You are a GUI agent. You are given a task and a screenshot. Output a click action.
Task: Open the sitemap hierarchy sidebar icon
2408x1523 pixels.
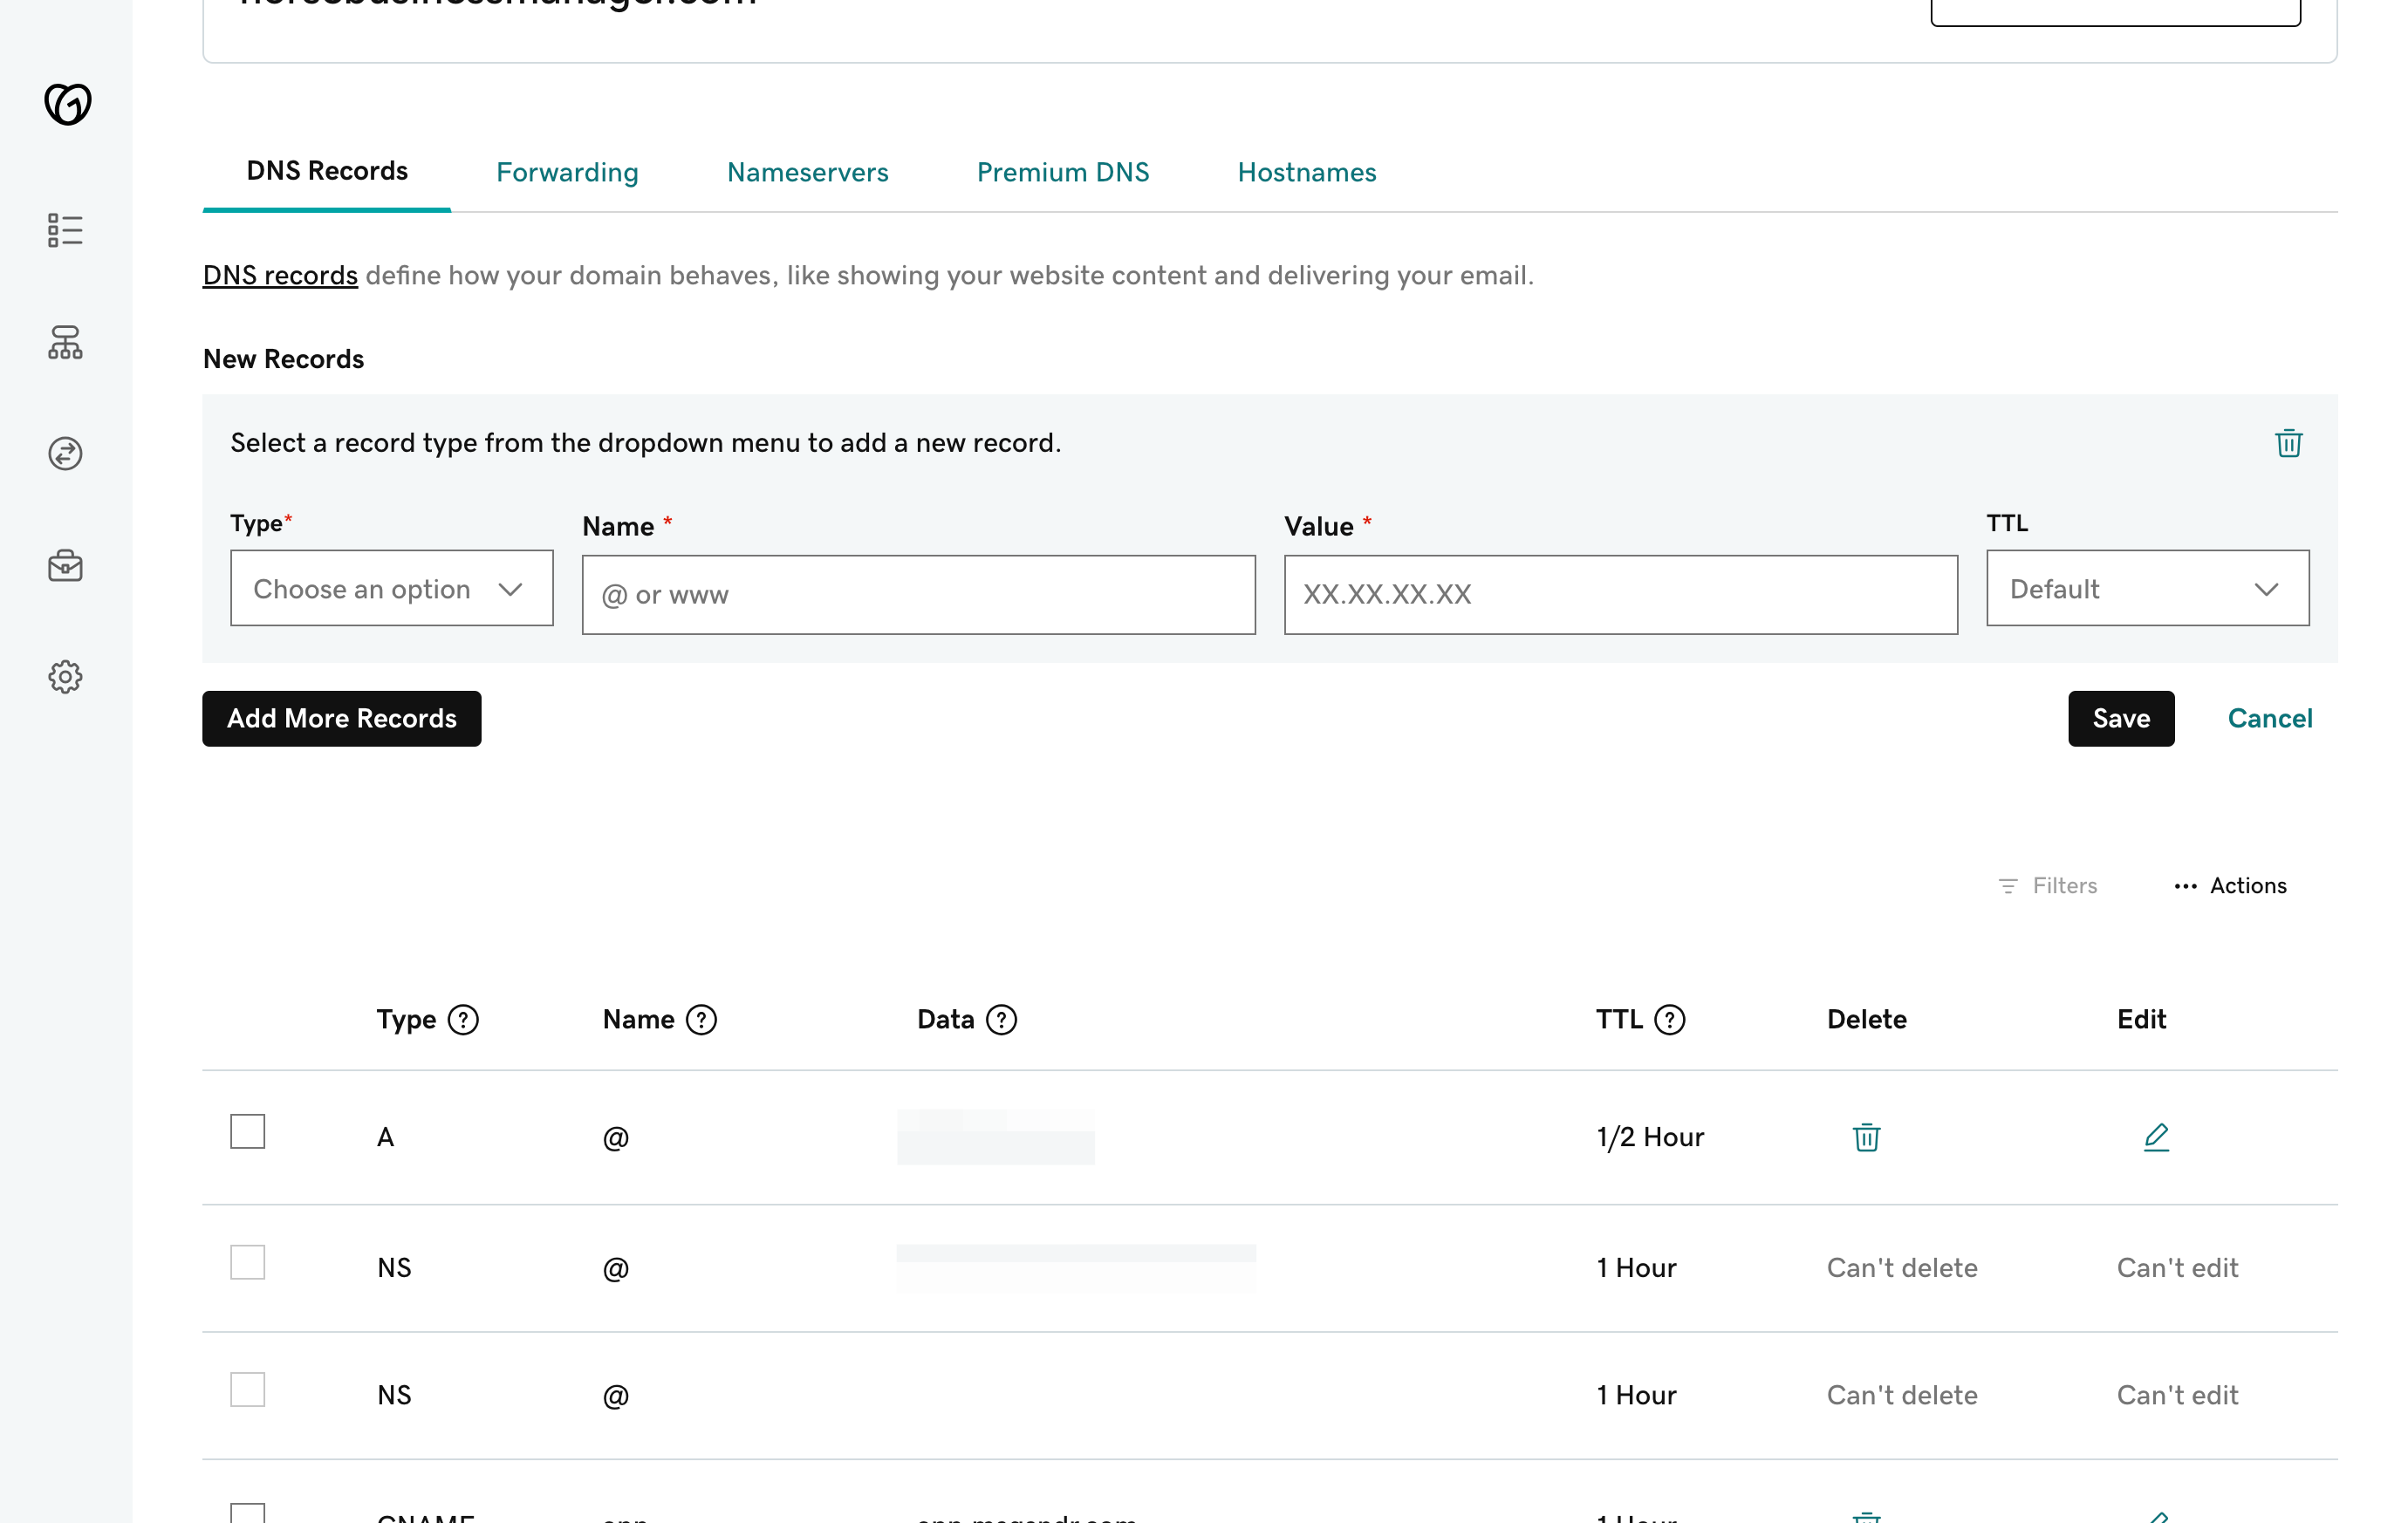coord(65,342)
